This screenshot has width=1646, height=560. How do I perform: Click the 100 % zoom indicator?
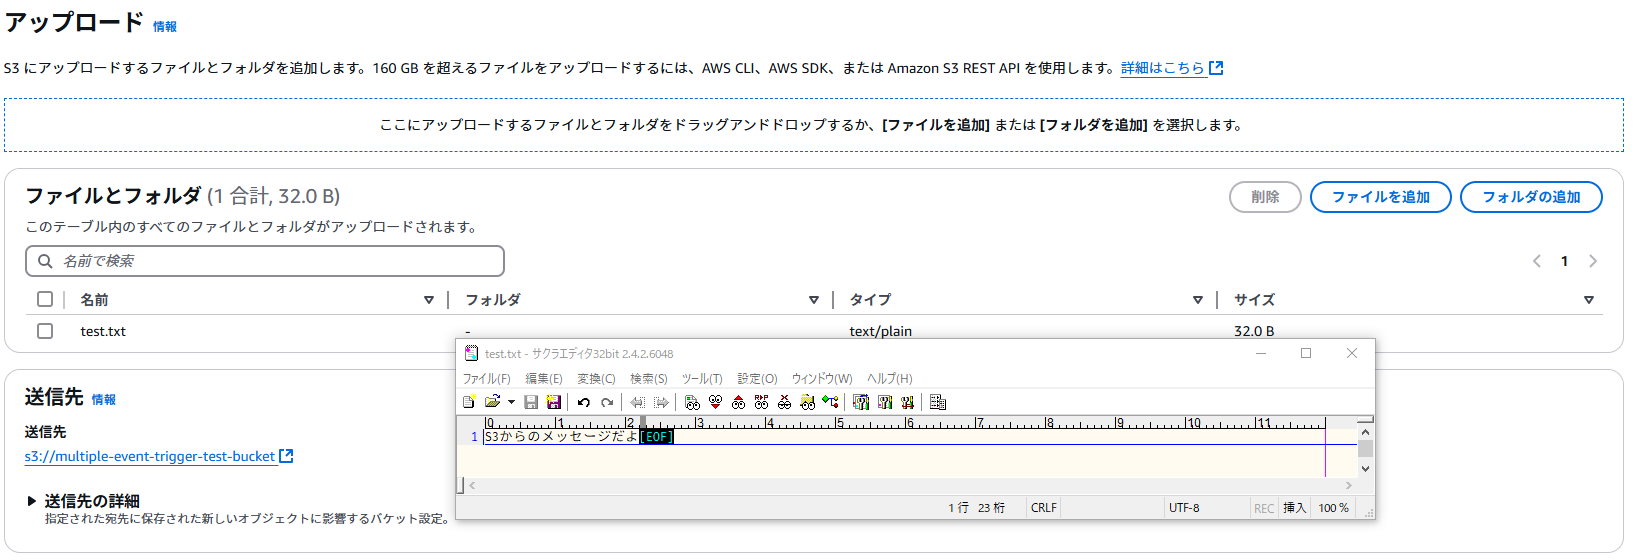[x=1333, y=508]
